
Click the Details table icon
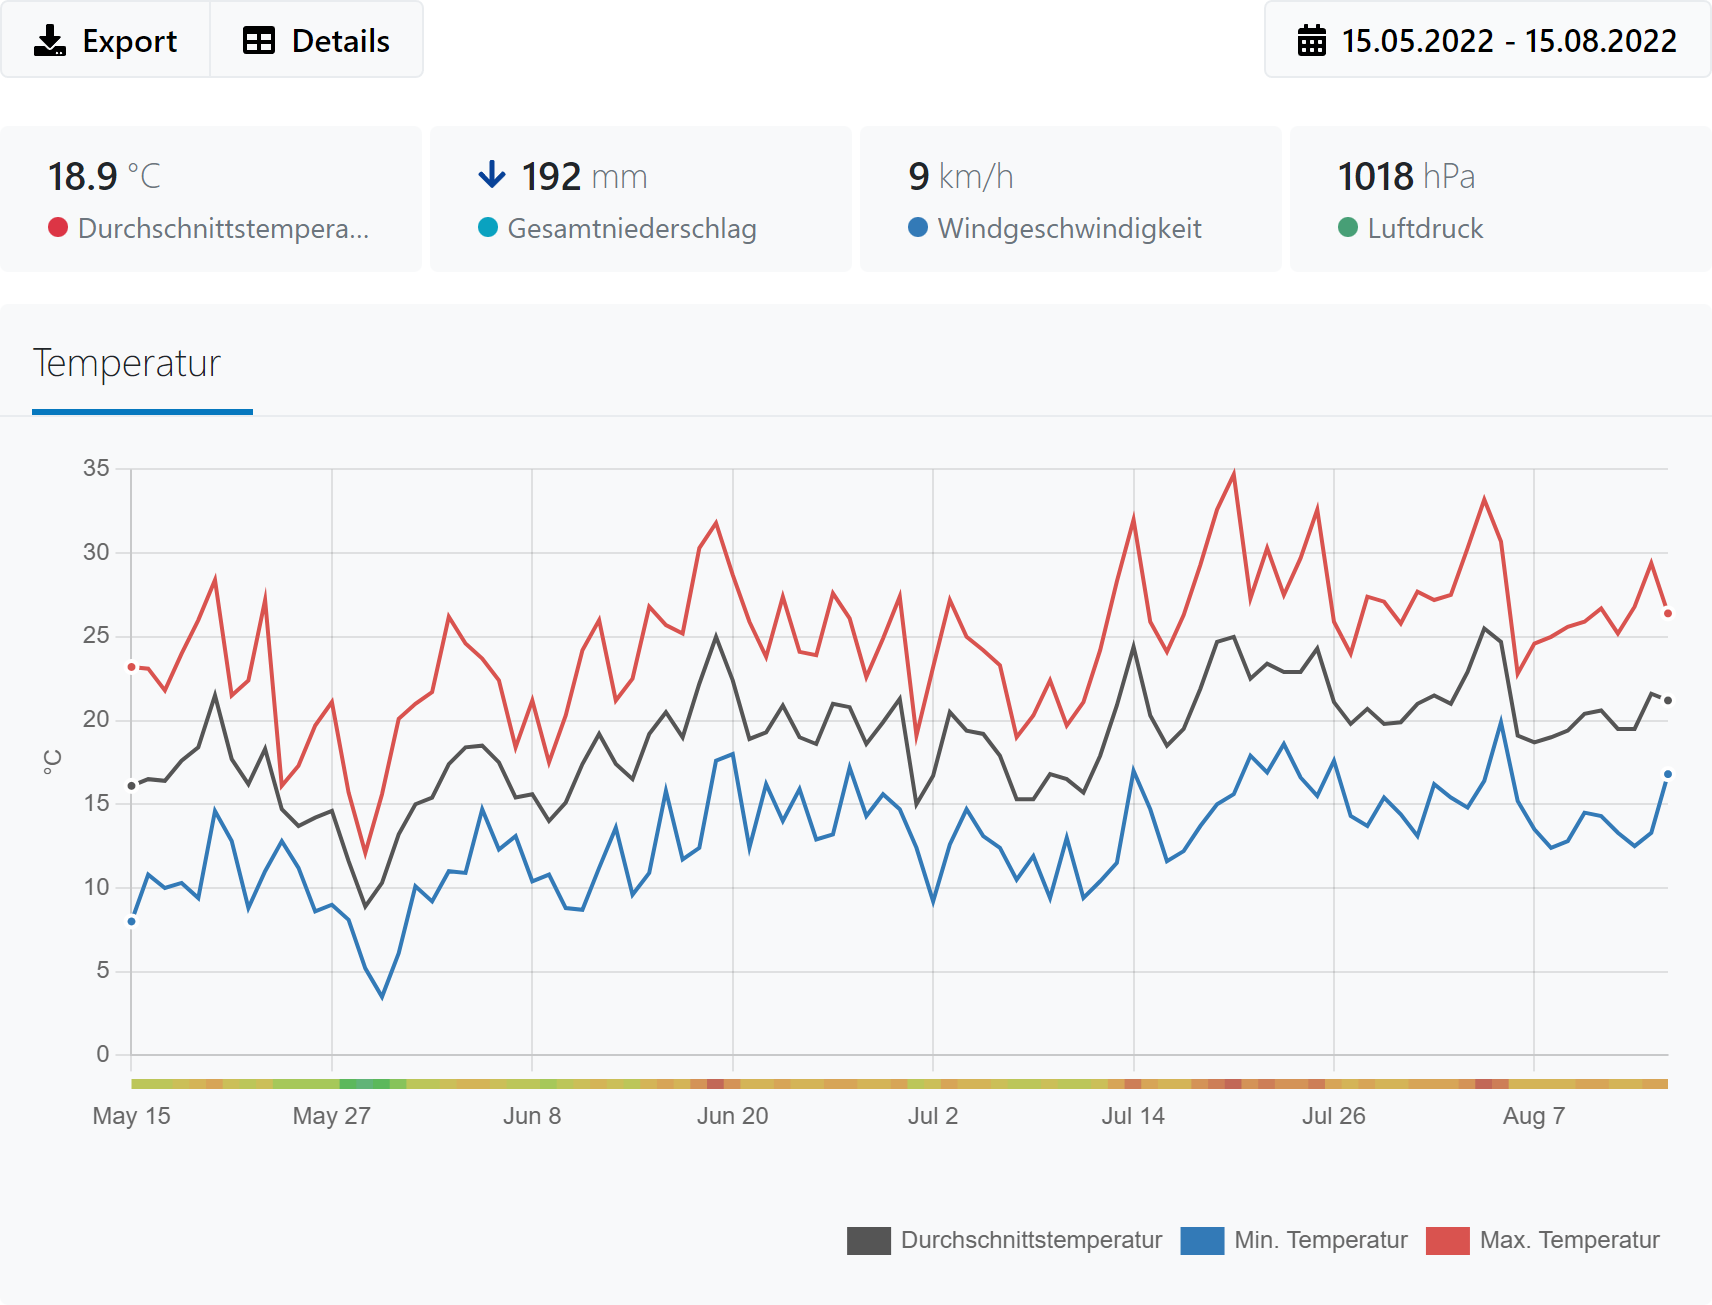point(259,41)
